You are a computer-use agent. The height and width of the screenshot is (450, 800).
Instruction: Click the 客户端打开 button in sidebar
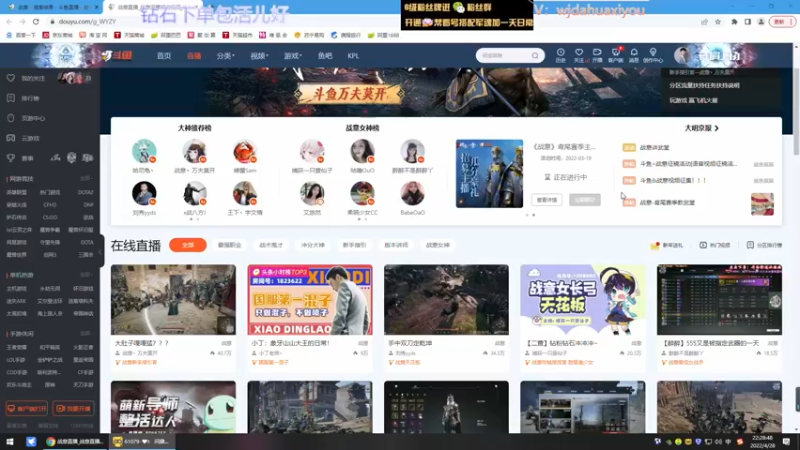tap(27, 409)
